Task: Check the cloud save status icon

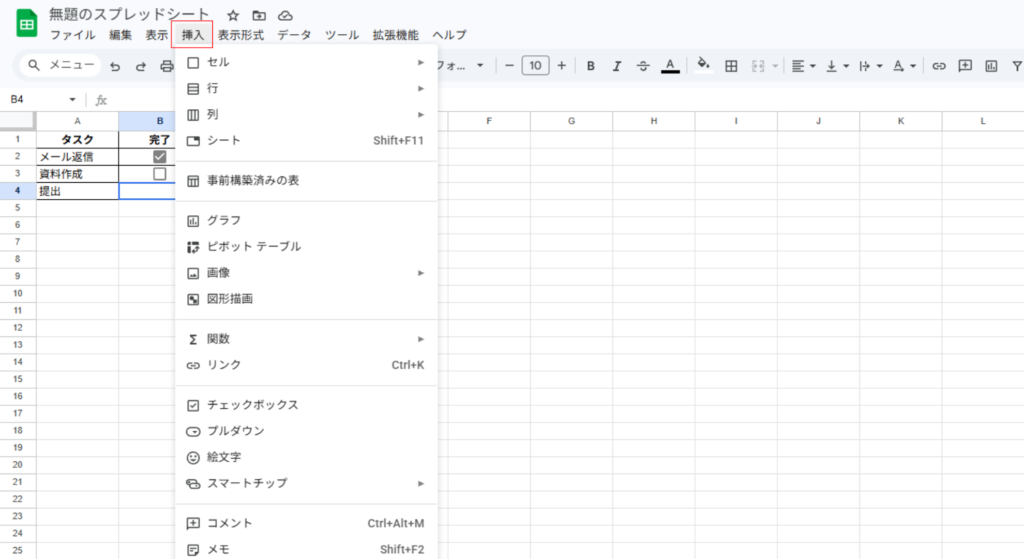Action: tap(285, 16)
